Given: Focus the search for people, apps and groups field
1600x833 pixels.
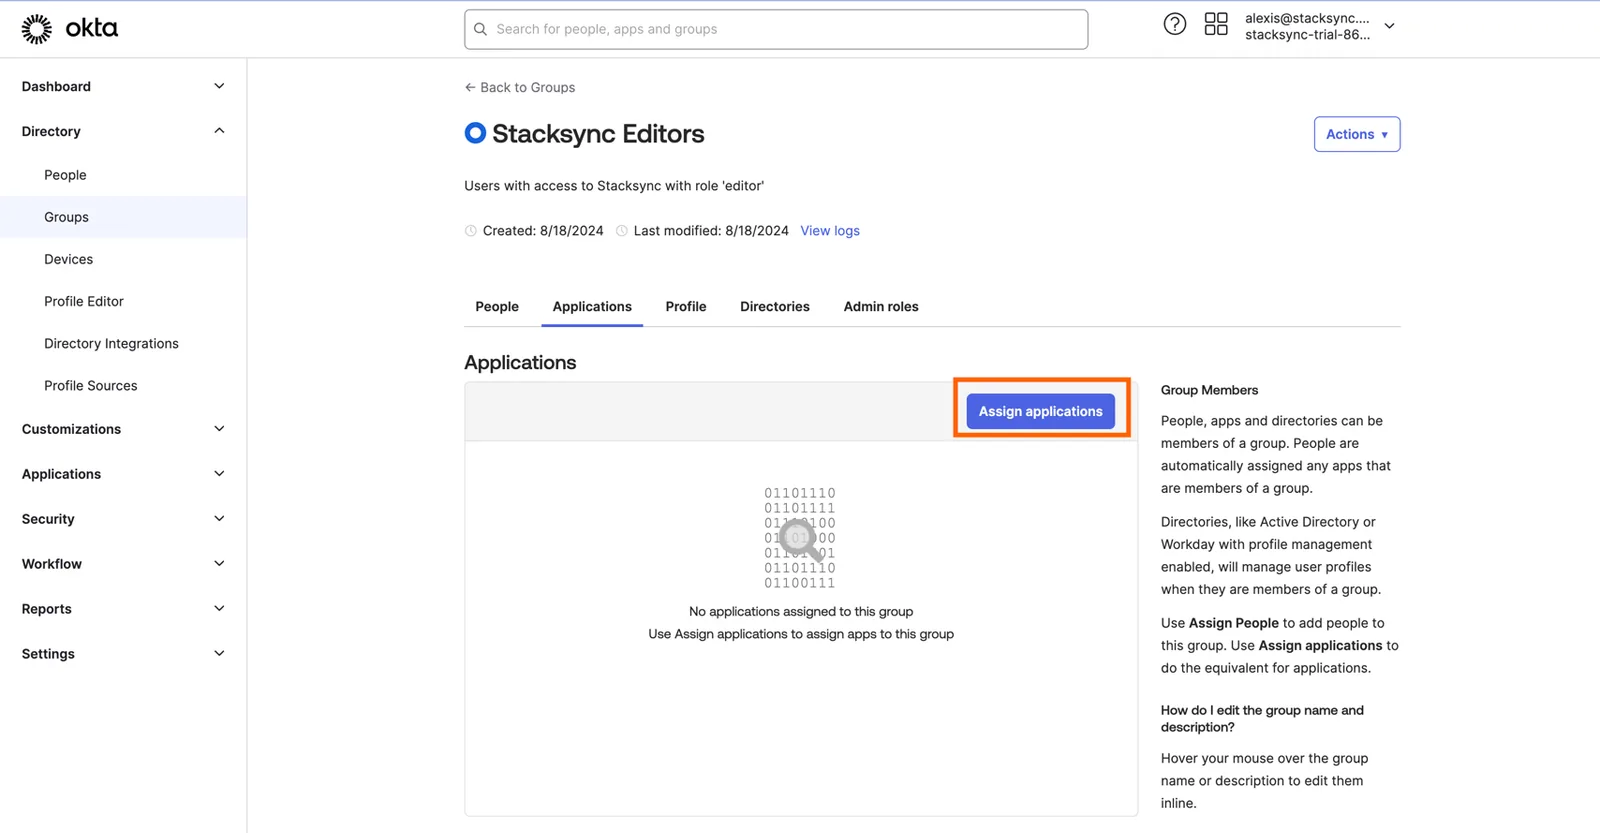Looking at the screenshot, I should 776,29.
